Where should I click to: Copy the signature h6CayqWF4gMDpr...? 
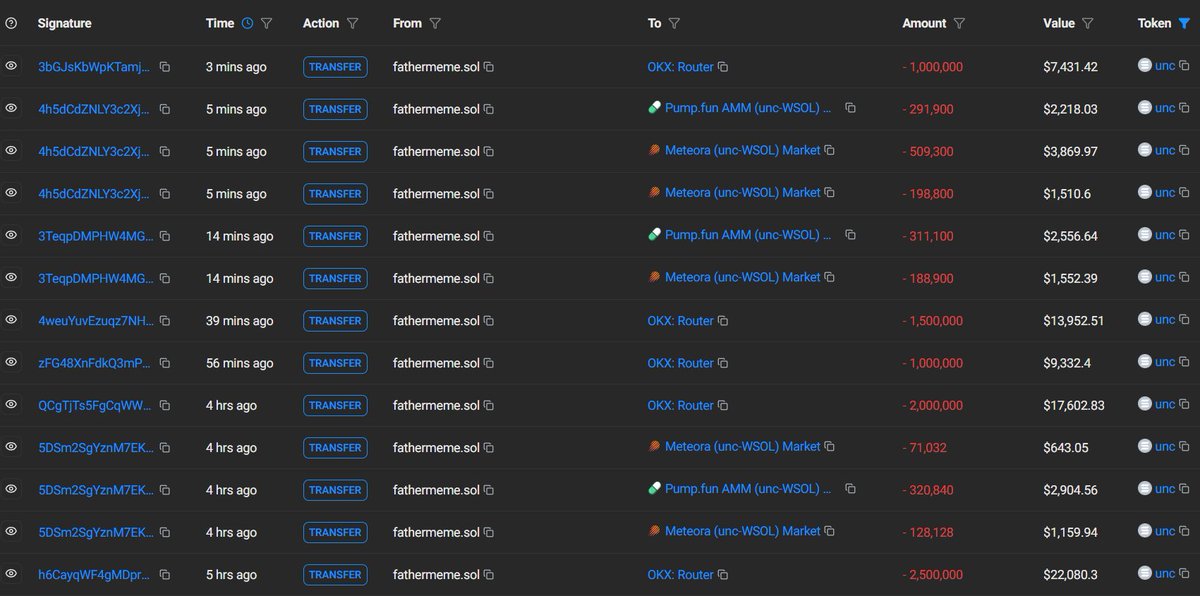click(x=165, y=575)
